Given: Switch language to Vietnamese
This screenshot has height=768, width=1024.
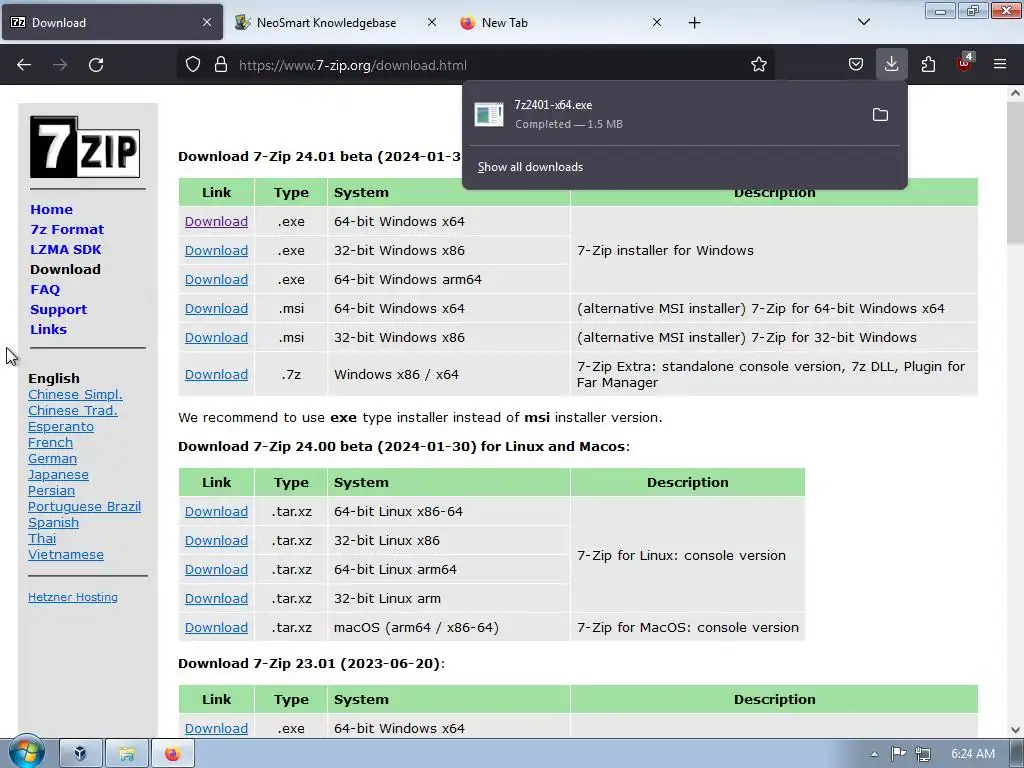Looking at the screenshot, I should (66, 554).
